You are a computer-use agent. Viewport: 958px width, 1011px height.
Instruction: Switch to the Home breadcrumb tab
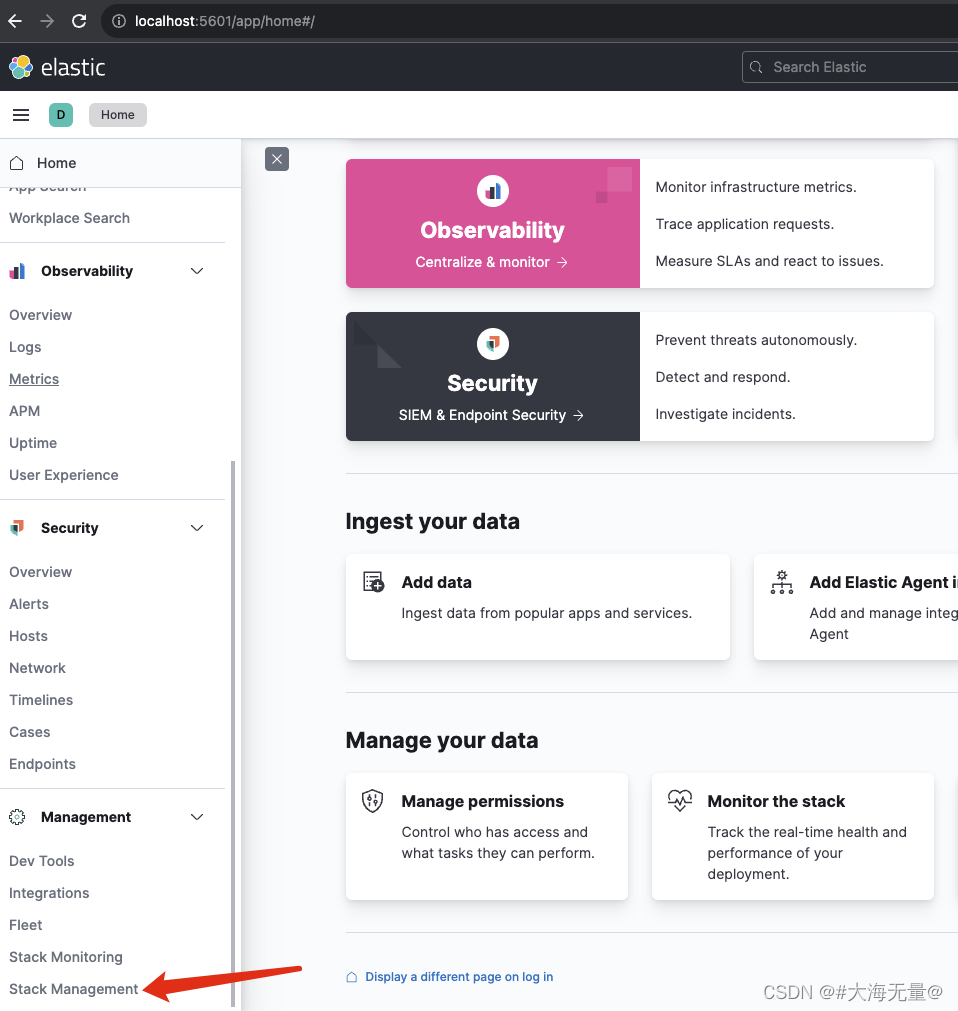point(117,114)
